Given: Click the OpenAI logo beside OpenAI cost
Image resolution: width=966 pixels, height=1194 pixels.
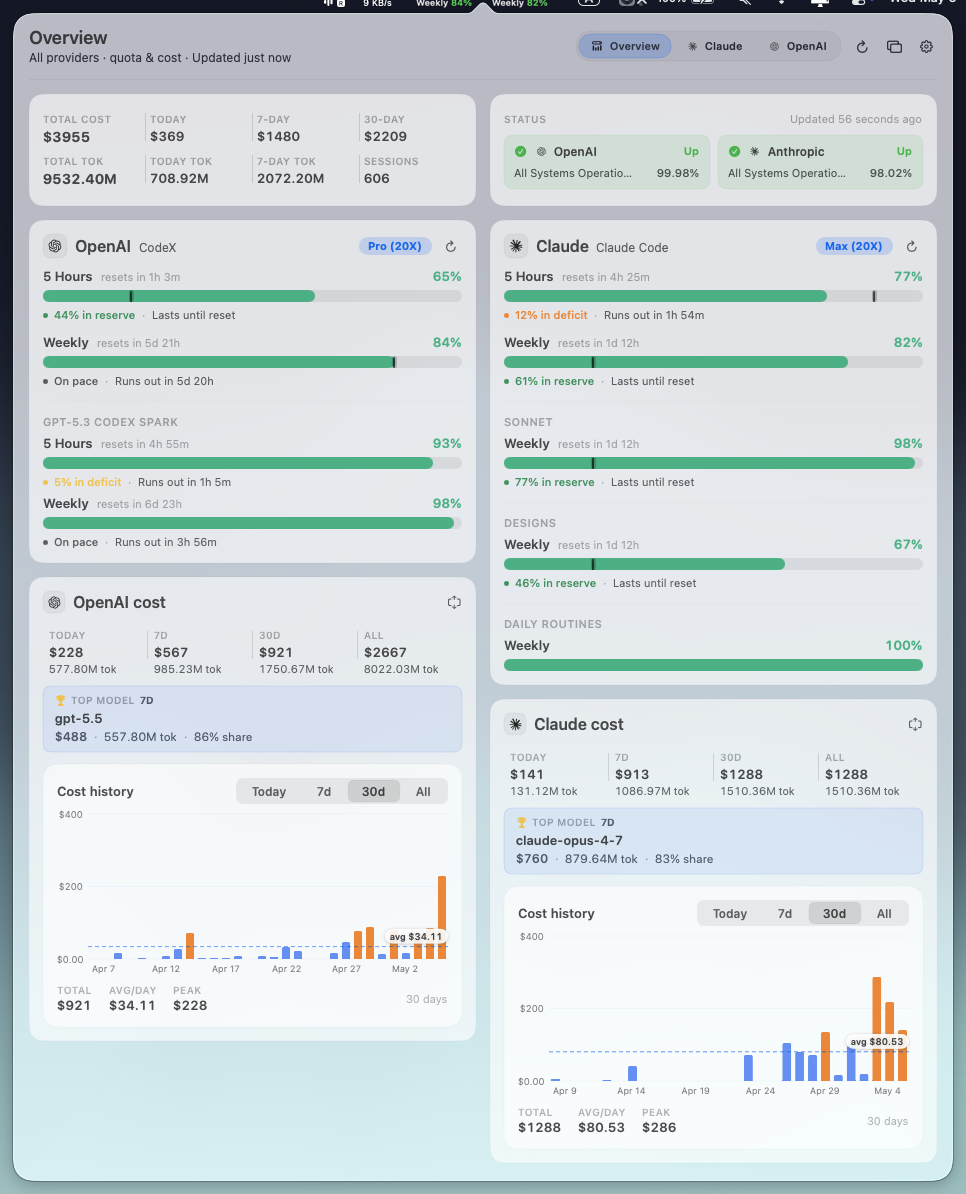Looking at the screenshot, I should 55,602.
